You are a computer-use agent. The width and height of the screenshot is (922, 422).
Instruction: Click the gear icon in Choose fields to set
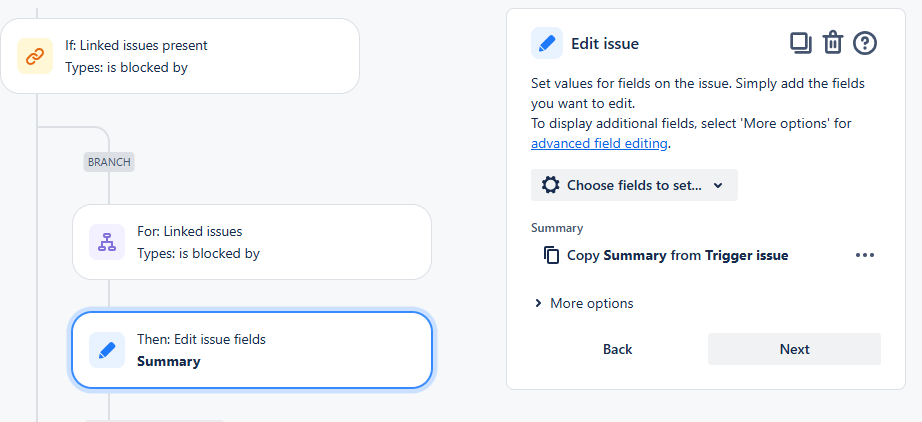point(550,185)
